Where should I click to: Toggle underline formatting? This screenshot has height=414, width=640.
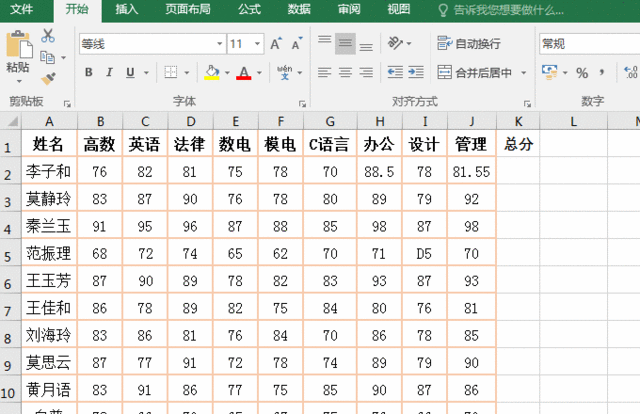[x=130, y=73]
